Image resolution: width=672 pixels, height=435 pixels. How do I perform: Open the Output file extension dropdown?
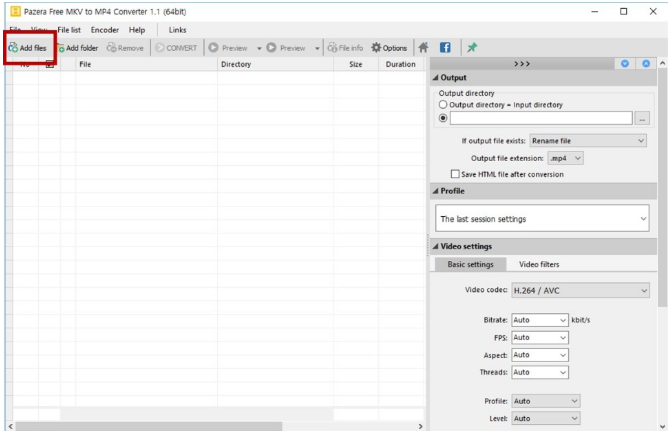click(565, 159)
